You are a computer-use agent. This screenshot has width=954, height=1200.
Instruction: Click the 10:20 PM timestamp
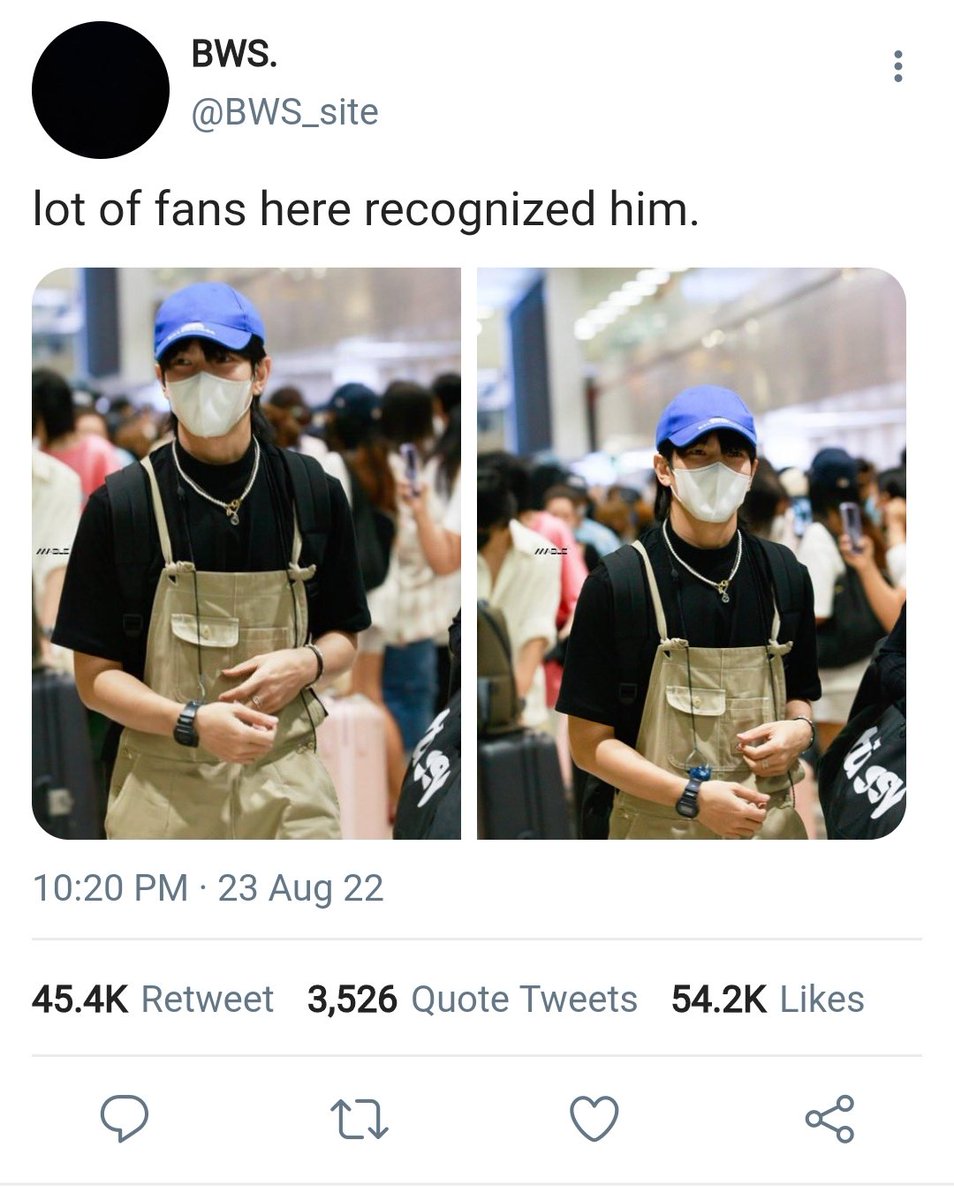[110, 888]
